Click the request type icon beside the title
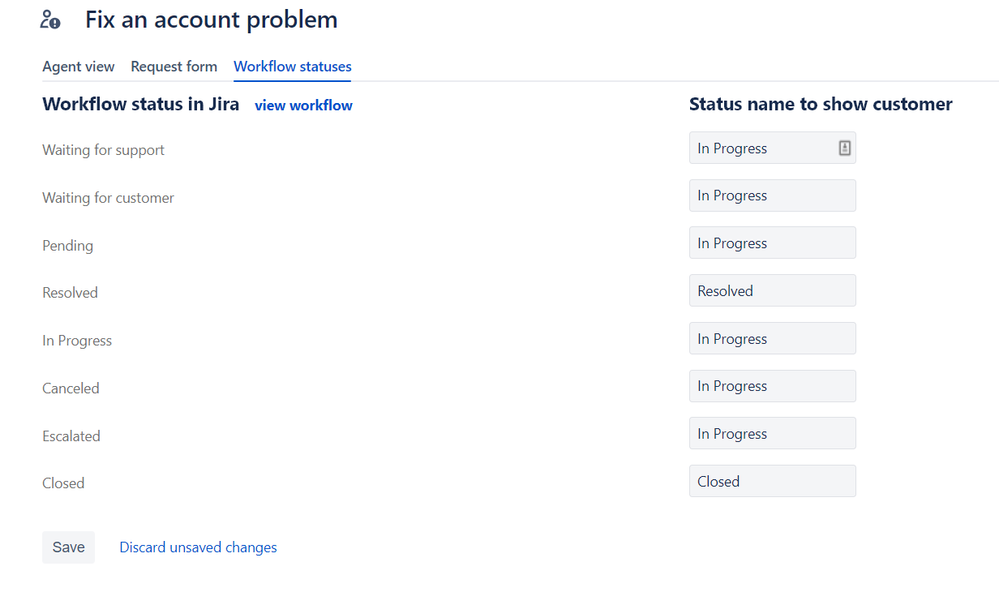The width and height of the screenshot is (999, 601). pyautogui.click(x=50, y=19)
